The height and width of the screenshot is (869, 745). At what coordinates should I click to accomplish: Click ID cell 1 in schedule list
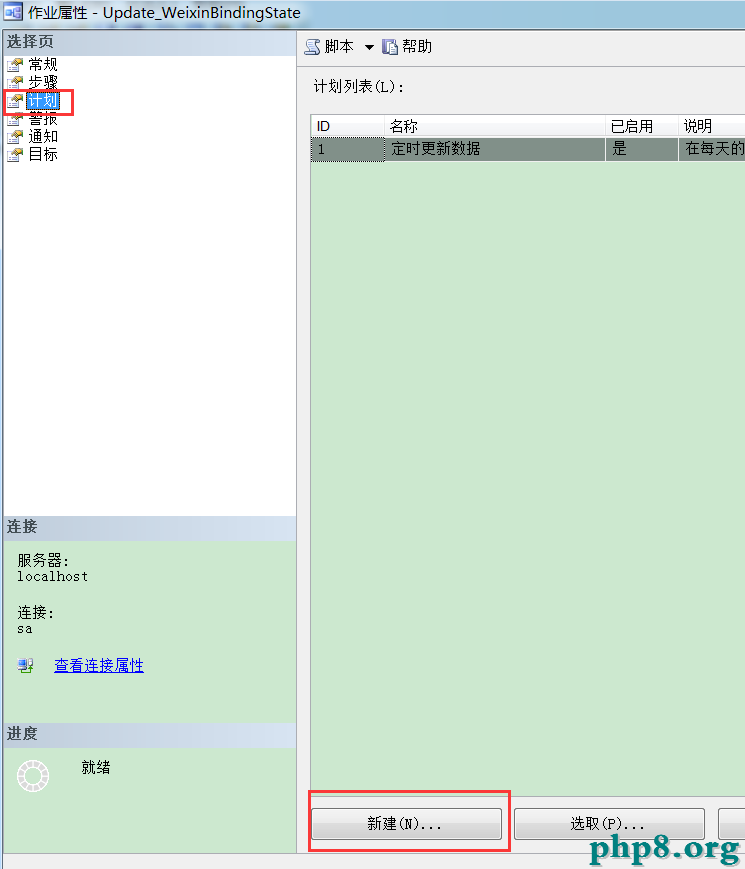coord(348,149)
